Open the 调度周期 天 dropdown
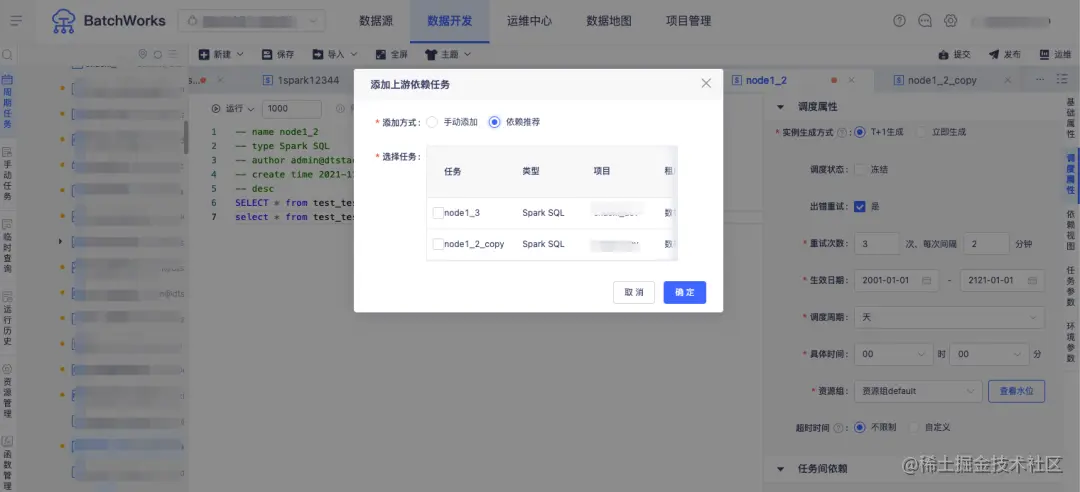Image resolution: width=1080 pixels, height=492 pixels. 949,317
